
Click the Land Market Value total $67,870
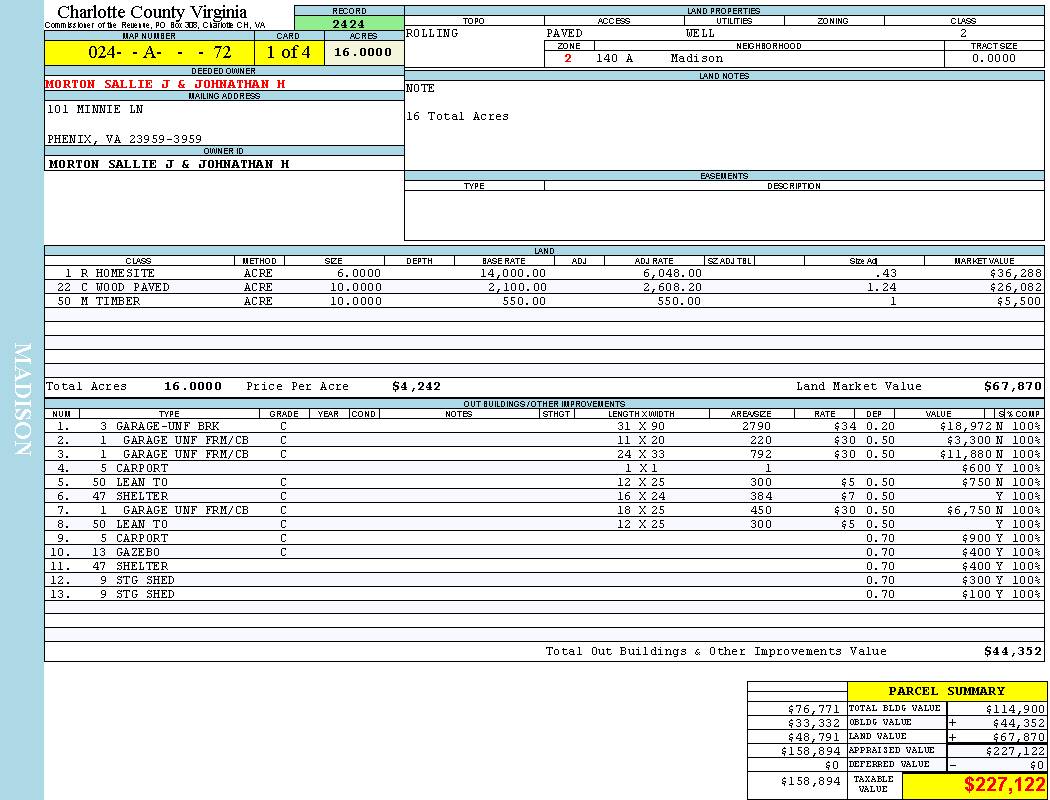1012,386
